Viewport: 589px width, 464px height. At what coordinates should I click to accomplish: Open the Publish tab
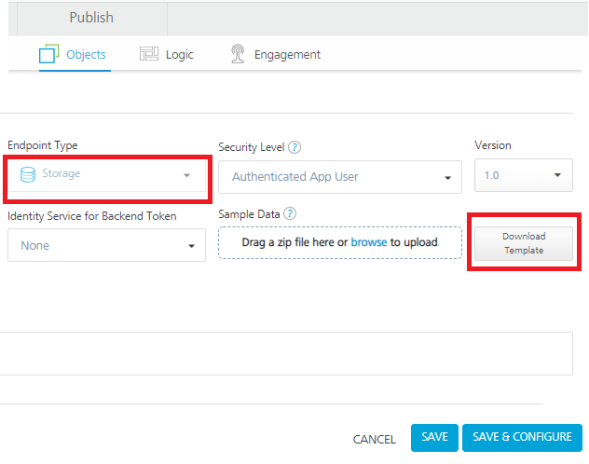[92, 18]
